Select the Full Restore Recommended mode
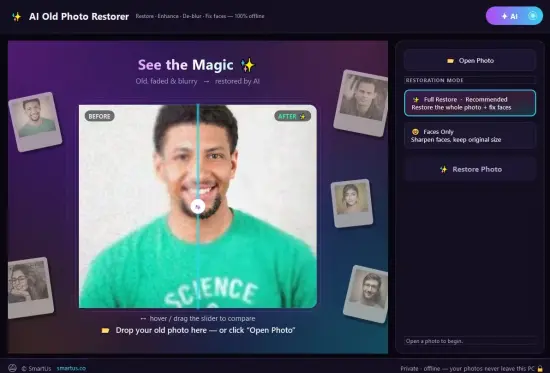This screenshot has height=373, width=550. coord(470,103)
